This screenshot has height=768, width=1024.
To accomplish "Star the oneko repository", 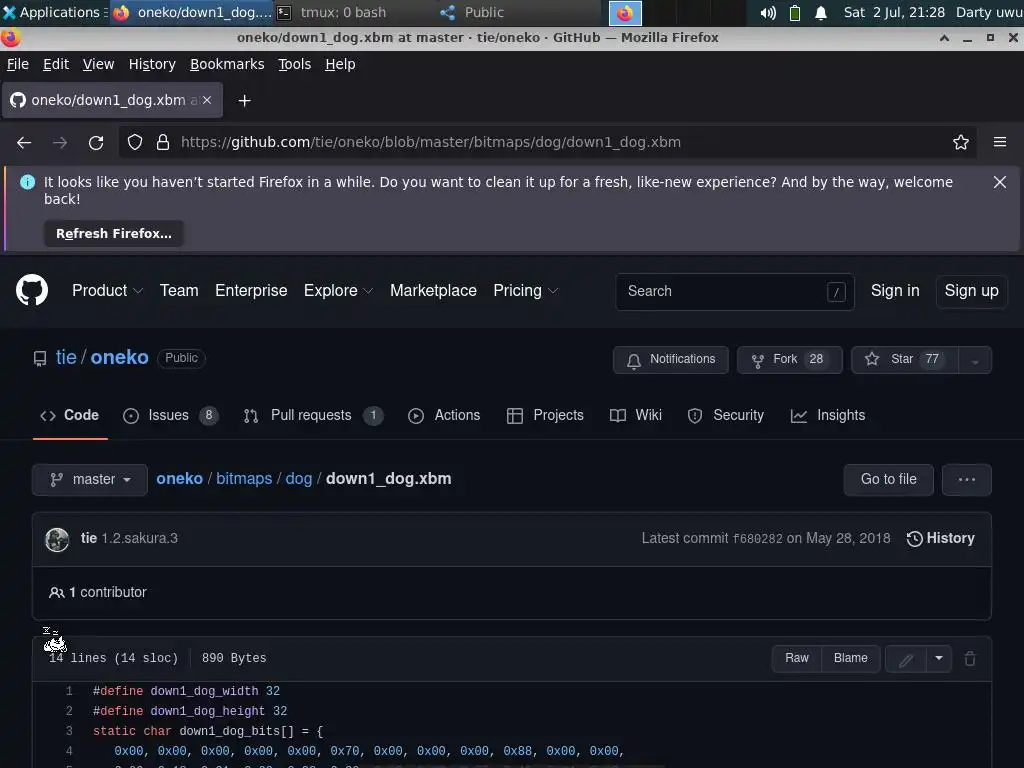I will point(904,360).
